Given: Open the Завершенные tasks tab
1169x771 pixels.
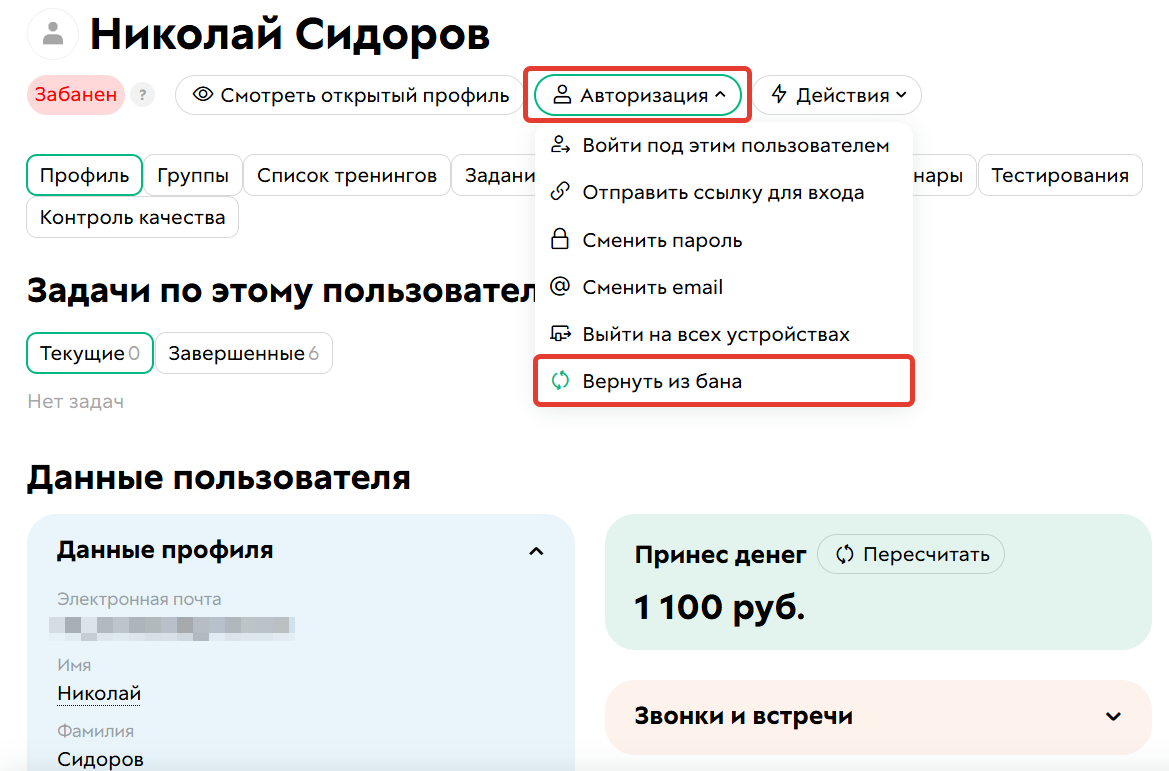Looking at the screenshot, I should point(244,353).
